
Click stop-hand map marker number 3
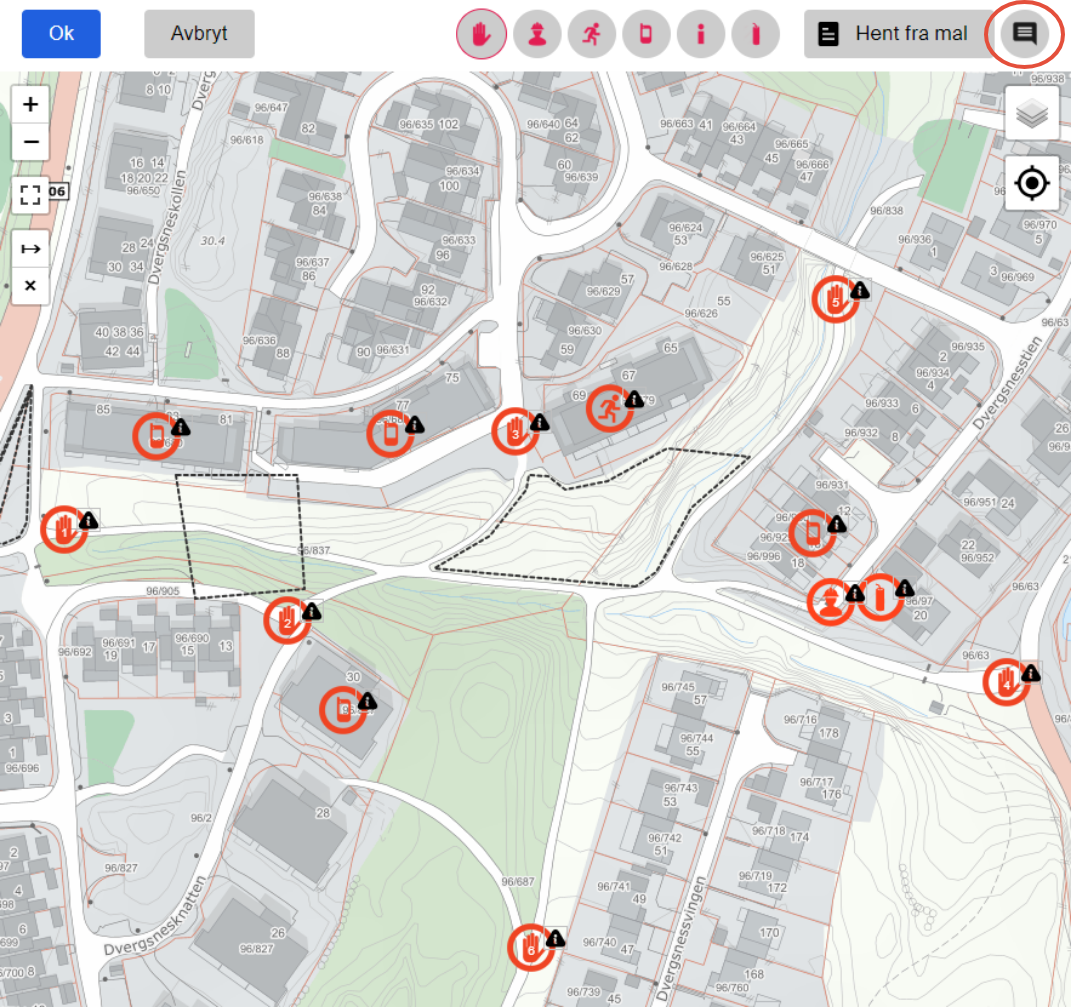pos(515,432)
